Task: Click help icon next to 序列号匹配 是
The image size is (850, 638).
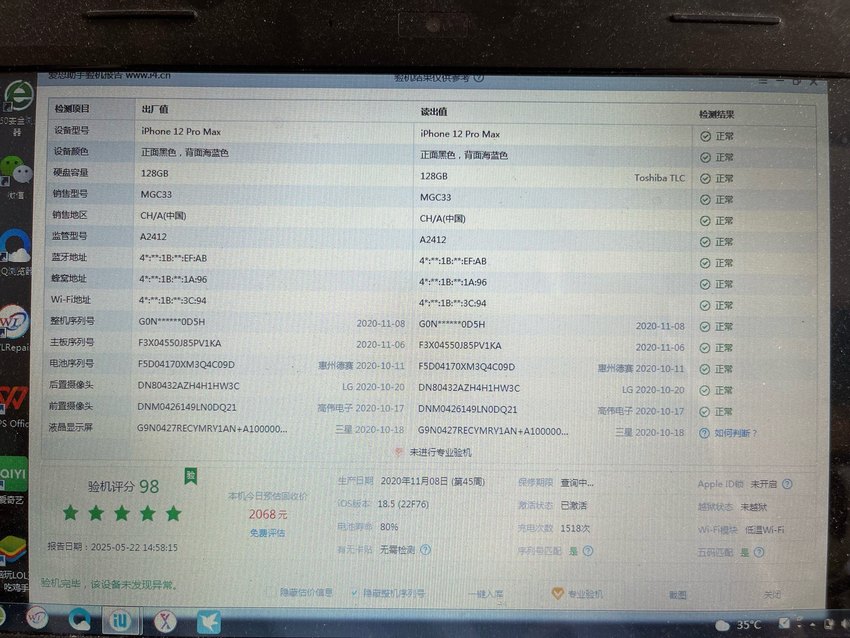Action: pos(588,551)
